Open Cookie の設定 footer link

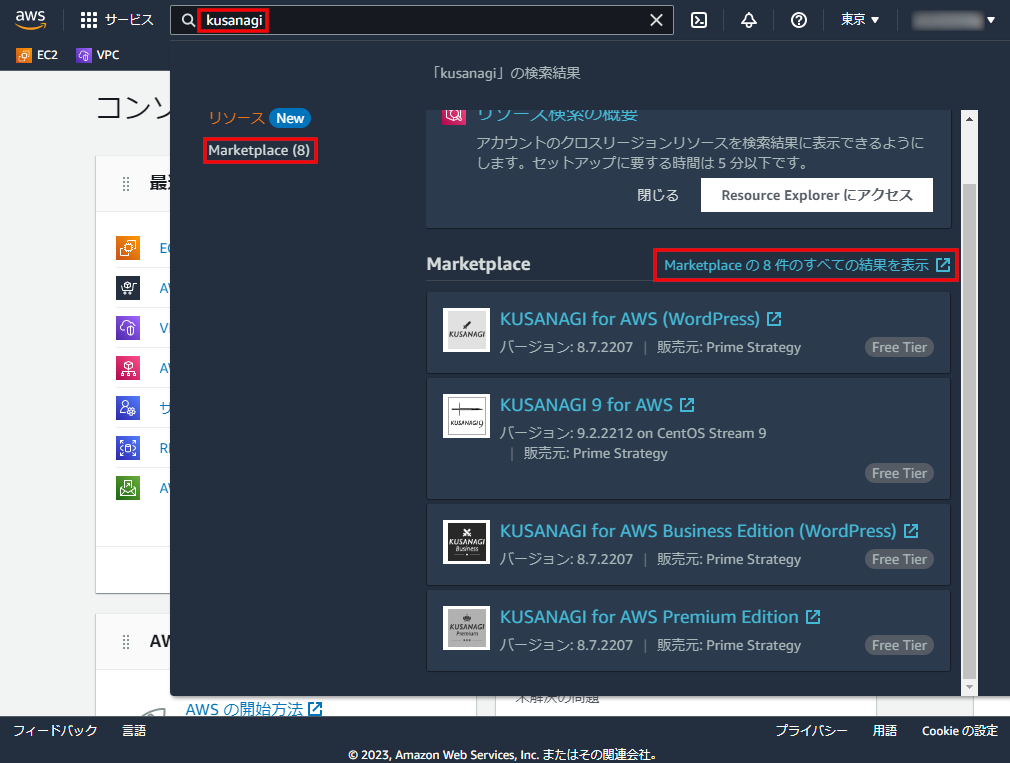pyautogui.click(x=960, y=731)
